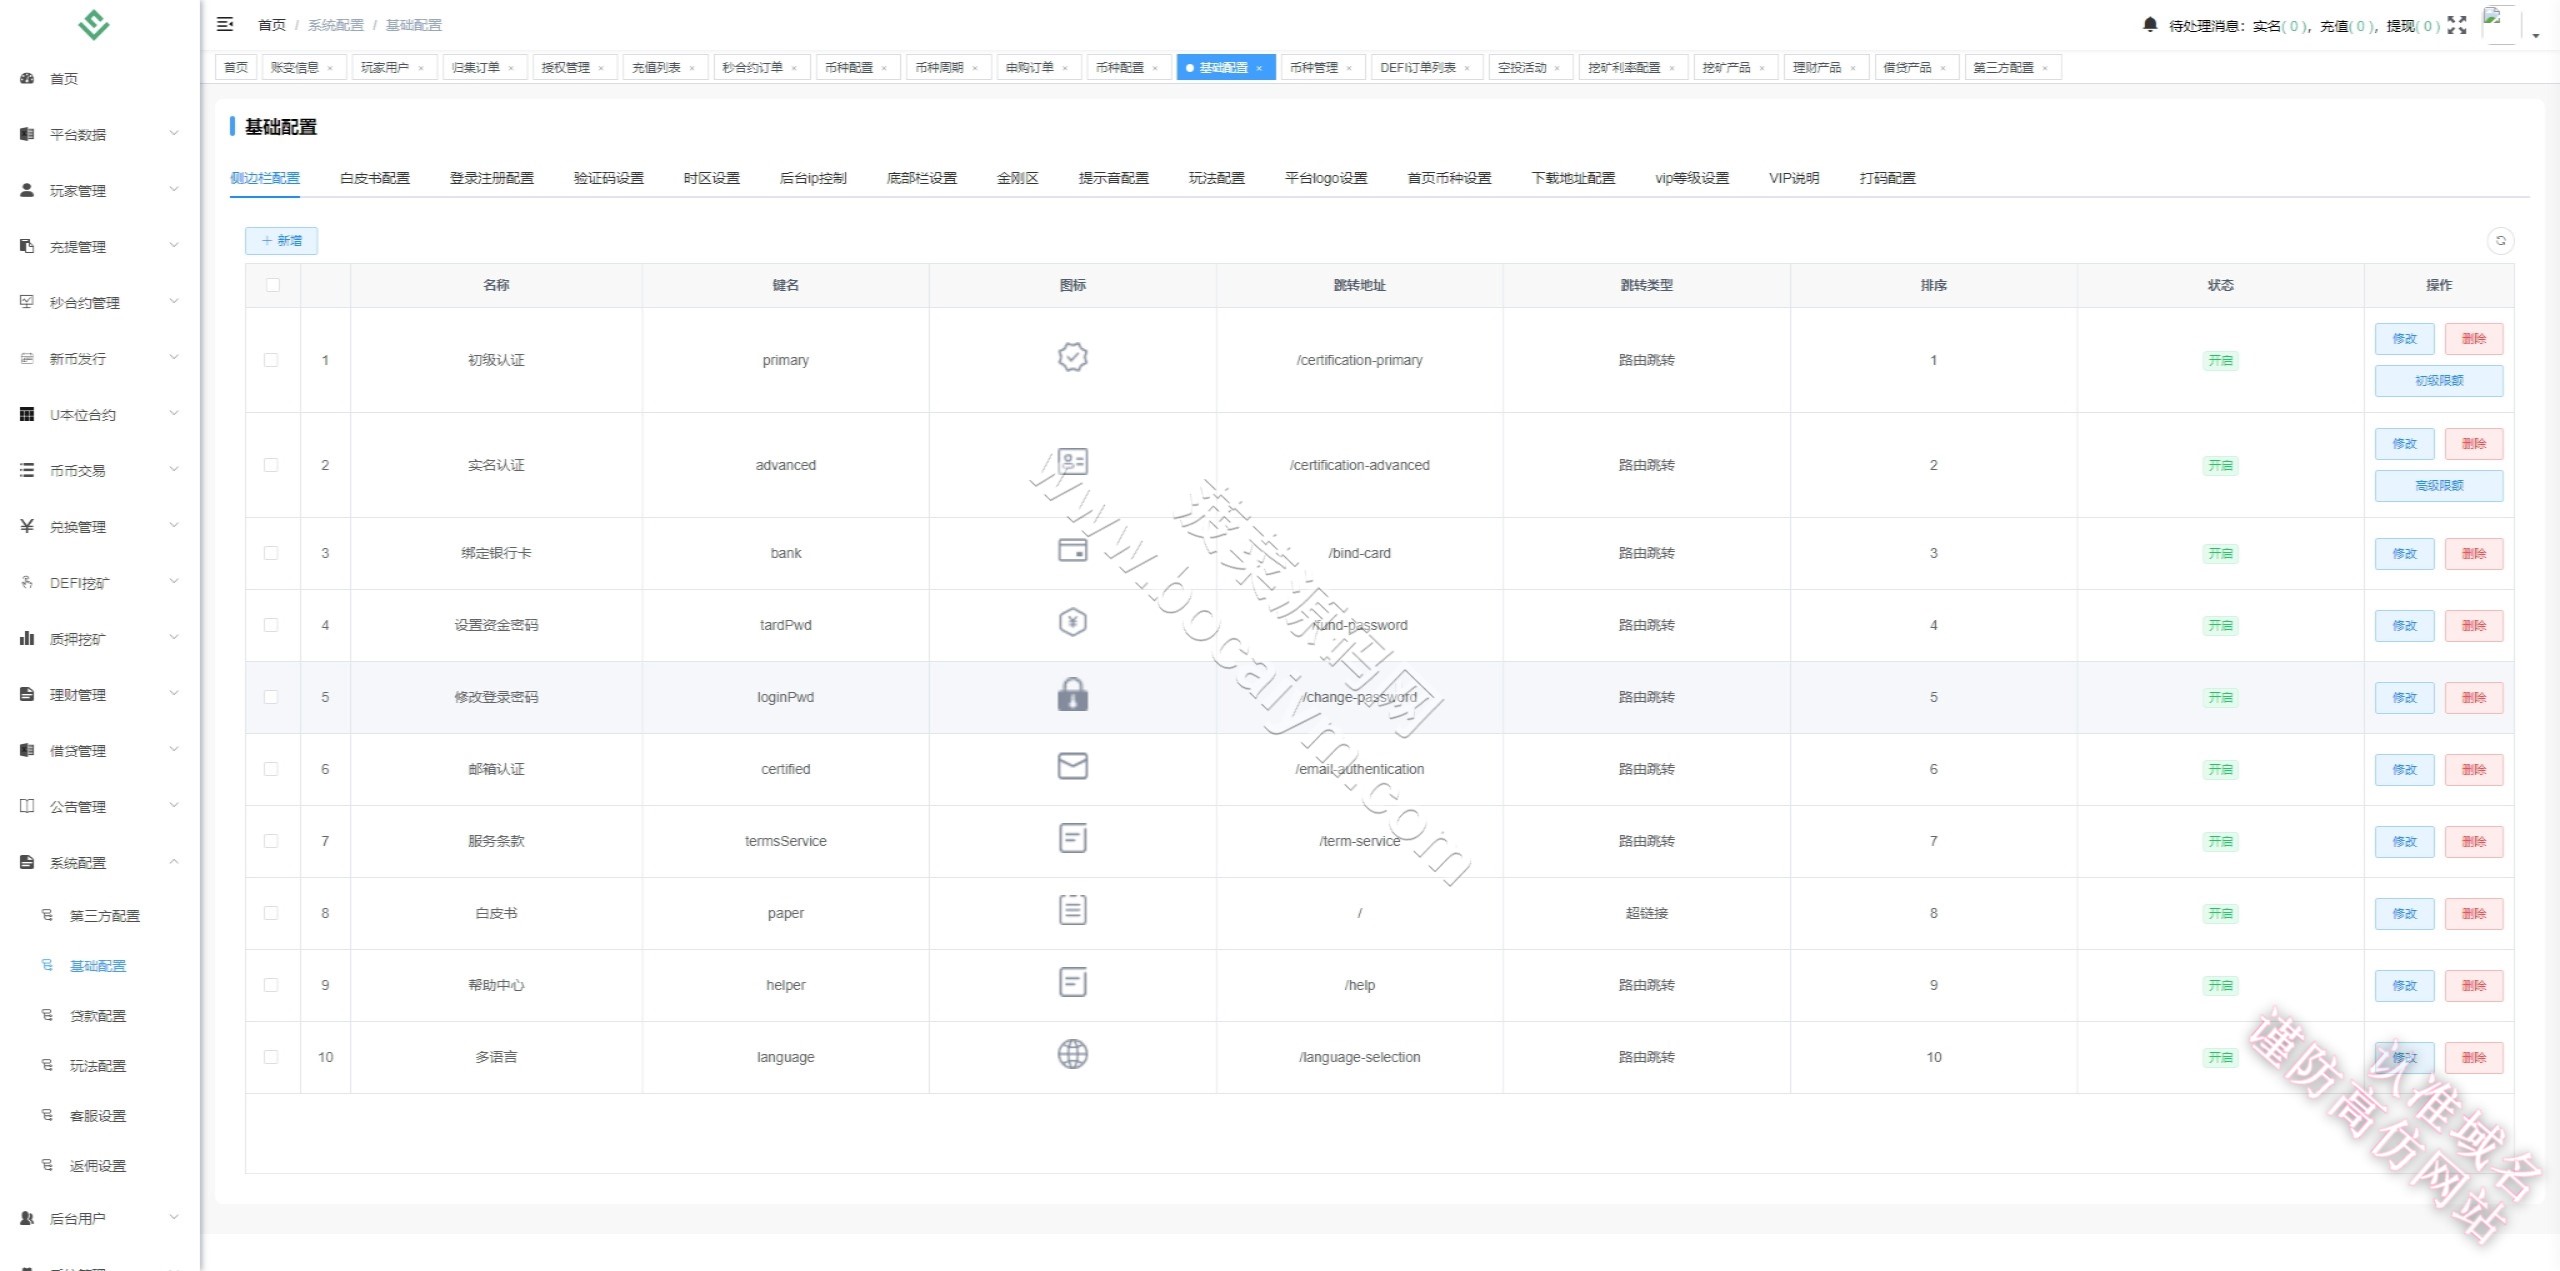
Task: Click the table refresh circle icon
Action: [2500, 241]
